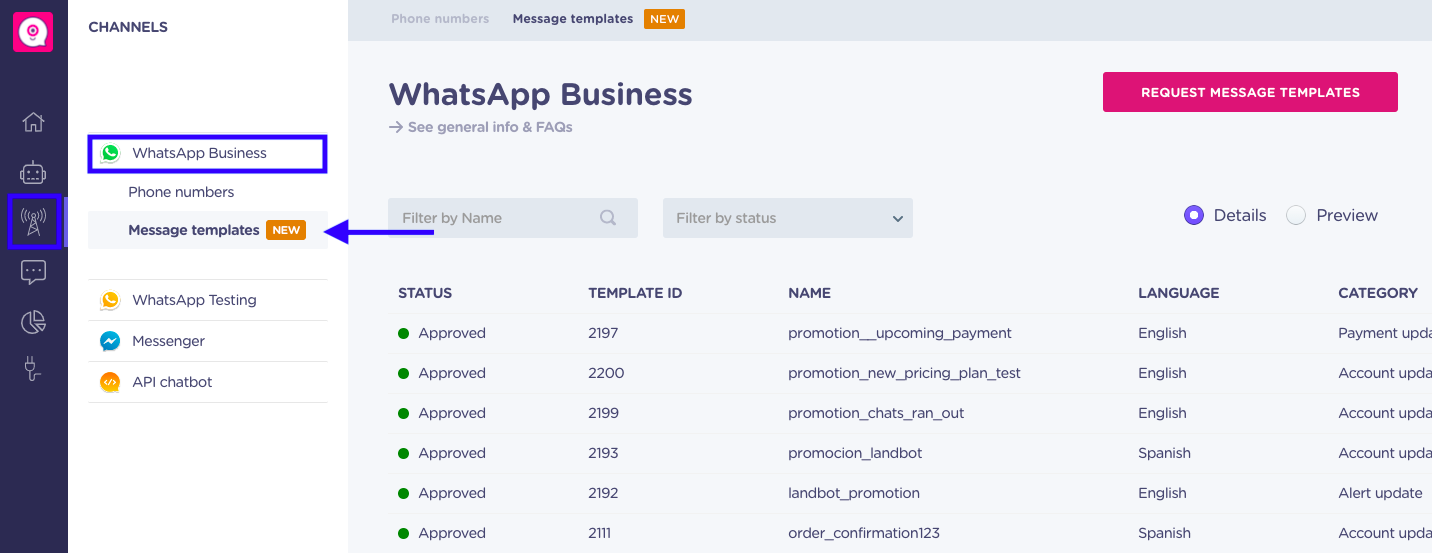The height and width of the screenshot is (553, 1432).
Task: Click the NEW badge in top tab
Action: (664, 19)
